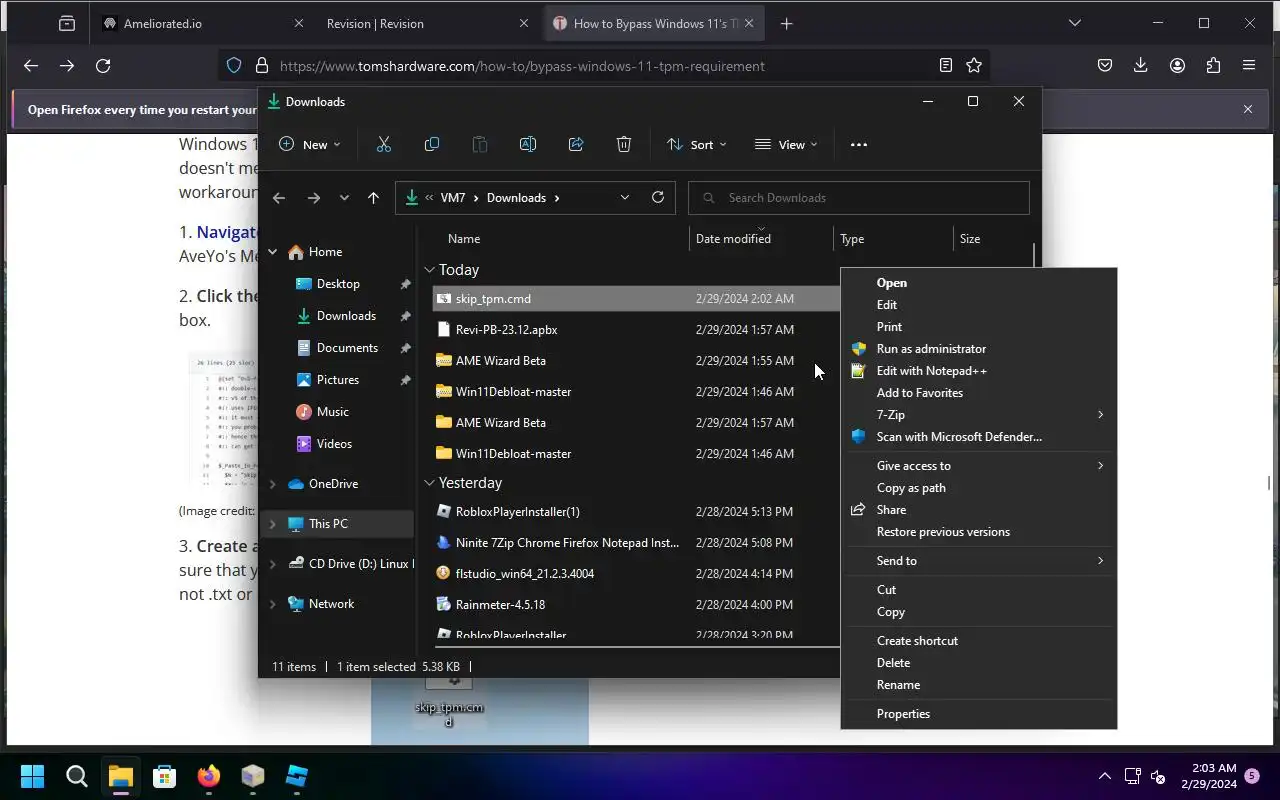This screenshot has width=1280, height=800.
Task: Click the Cut scissors icon in Explorer toolbar
Action: click(383, 144)
